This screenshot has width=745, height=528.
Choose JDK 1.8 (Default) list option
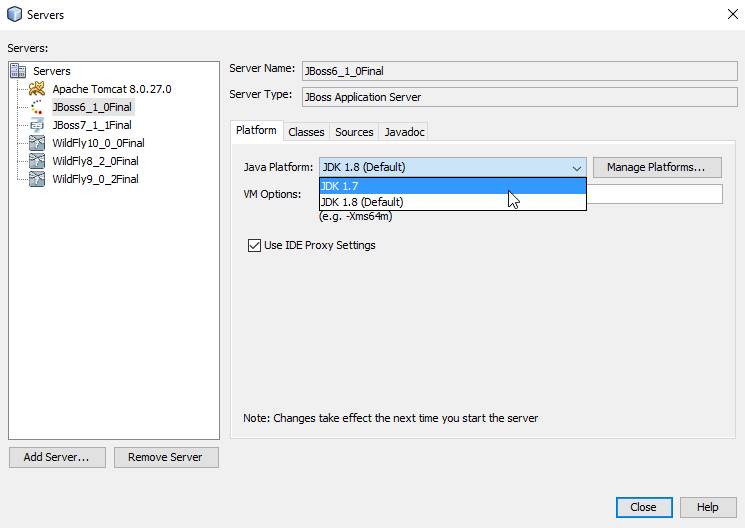pyautogui.click(x=453, y=202)
